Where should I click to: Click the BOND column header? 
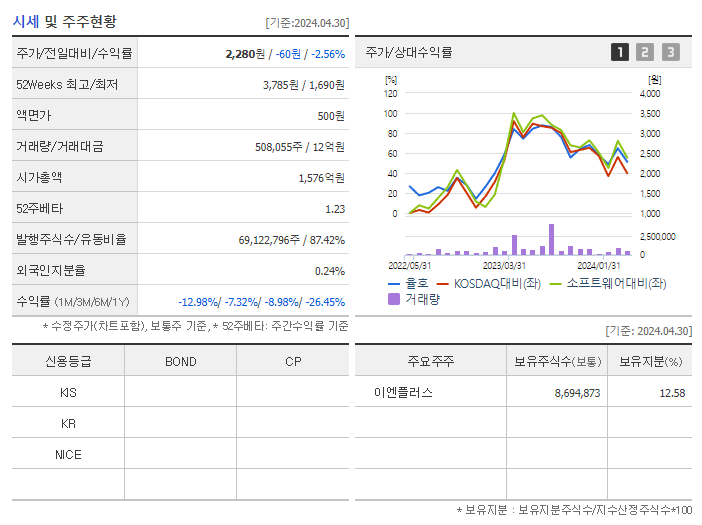click(x=180, y=362)
